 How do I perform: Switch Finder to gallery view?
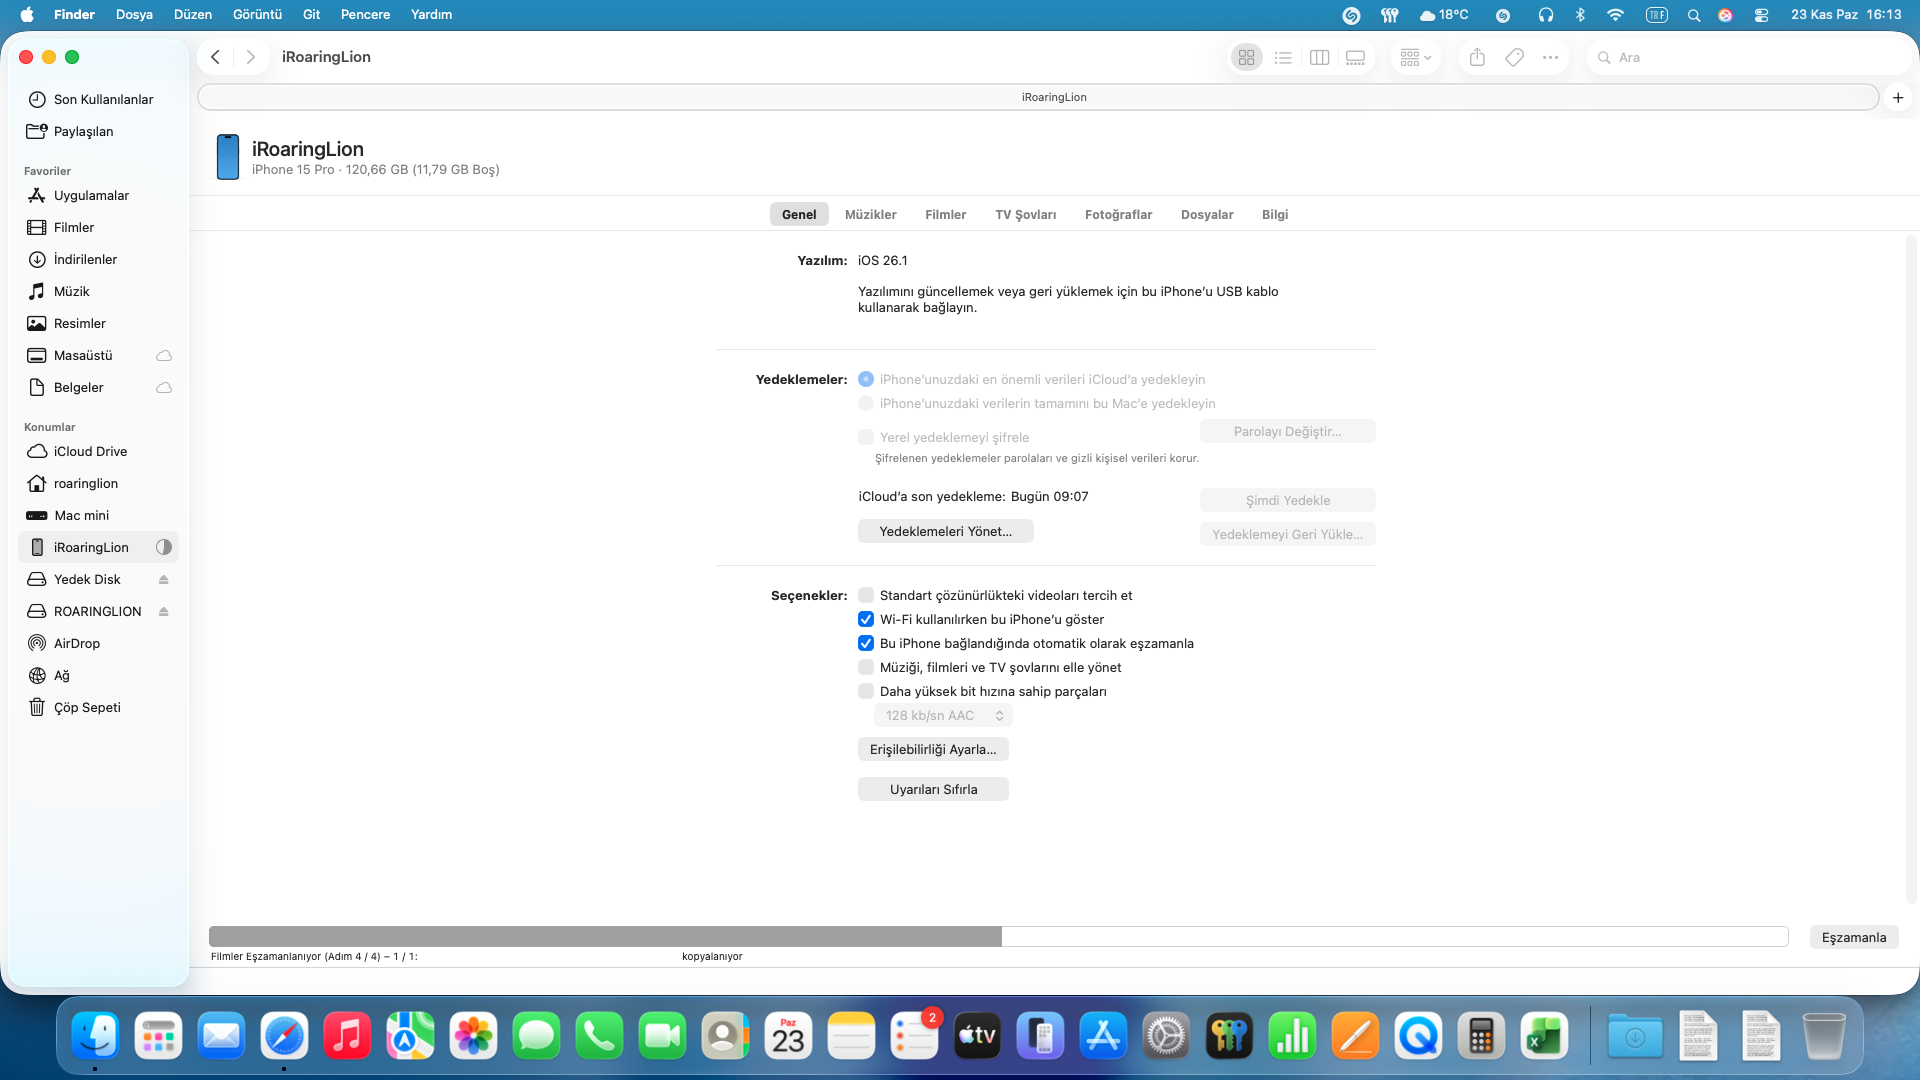[x=1355, y=58]
